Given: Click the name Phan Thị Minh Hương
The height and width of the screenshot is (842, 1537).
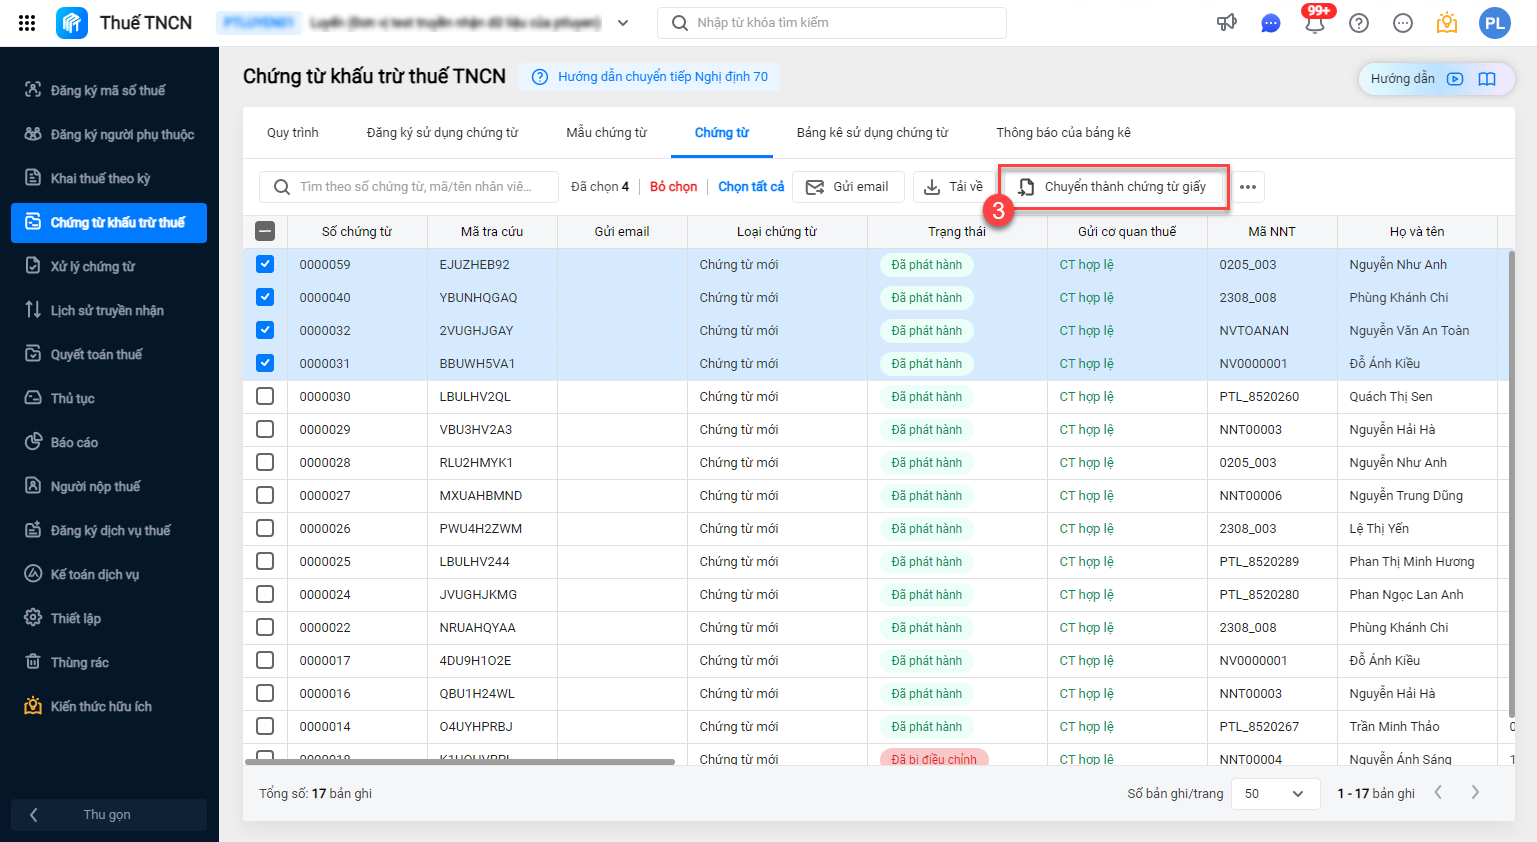Looking at the screenshot, I should coord(1411,561).
